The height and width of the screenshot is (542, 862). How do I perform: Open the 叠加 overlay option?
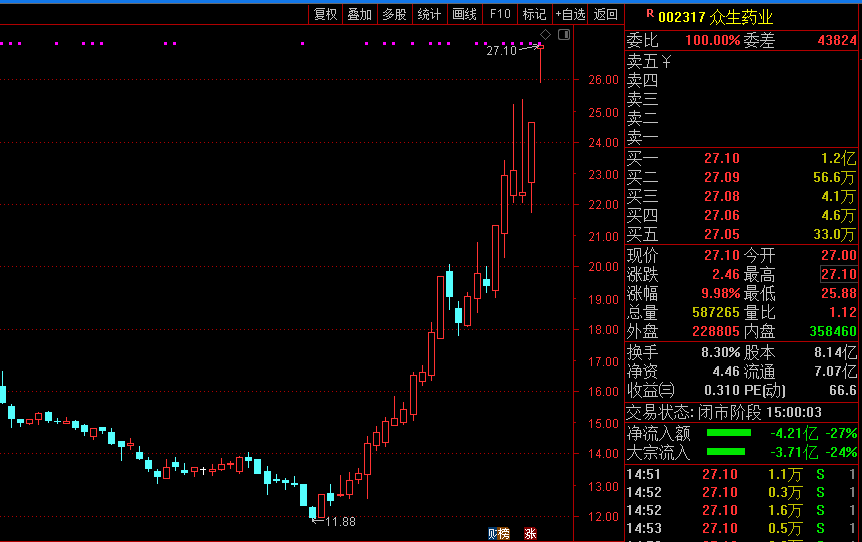359,14
